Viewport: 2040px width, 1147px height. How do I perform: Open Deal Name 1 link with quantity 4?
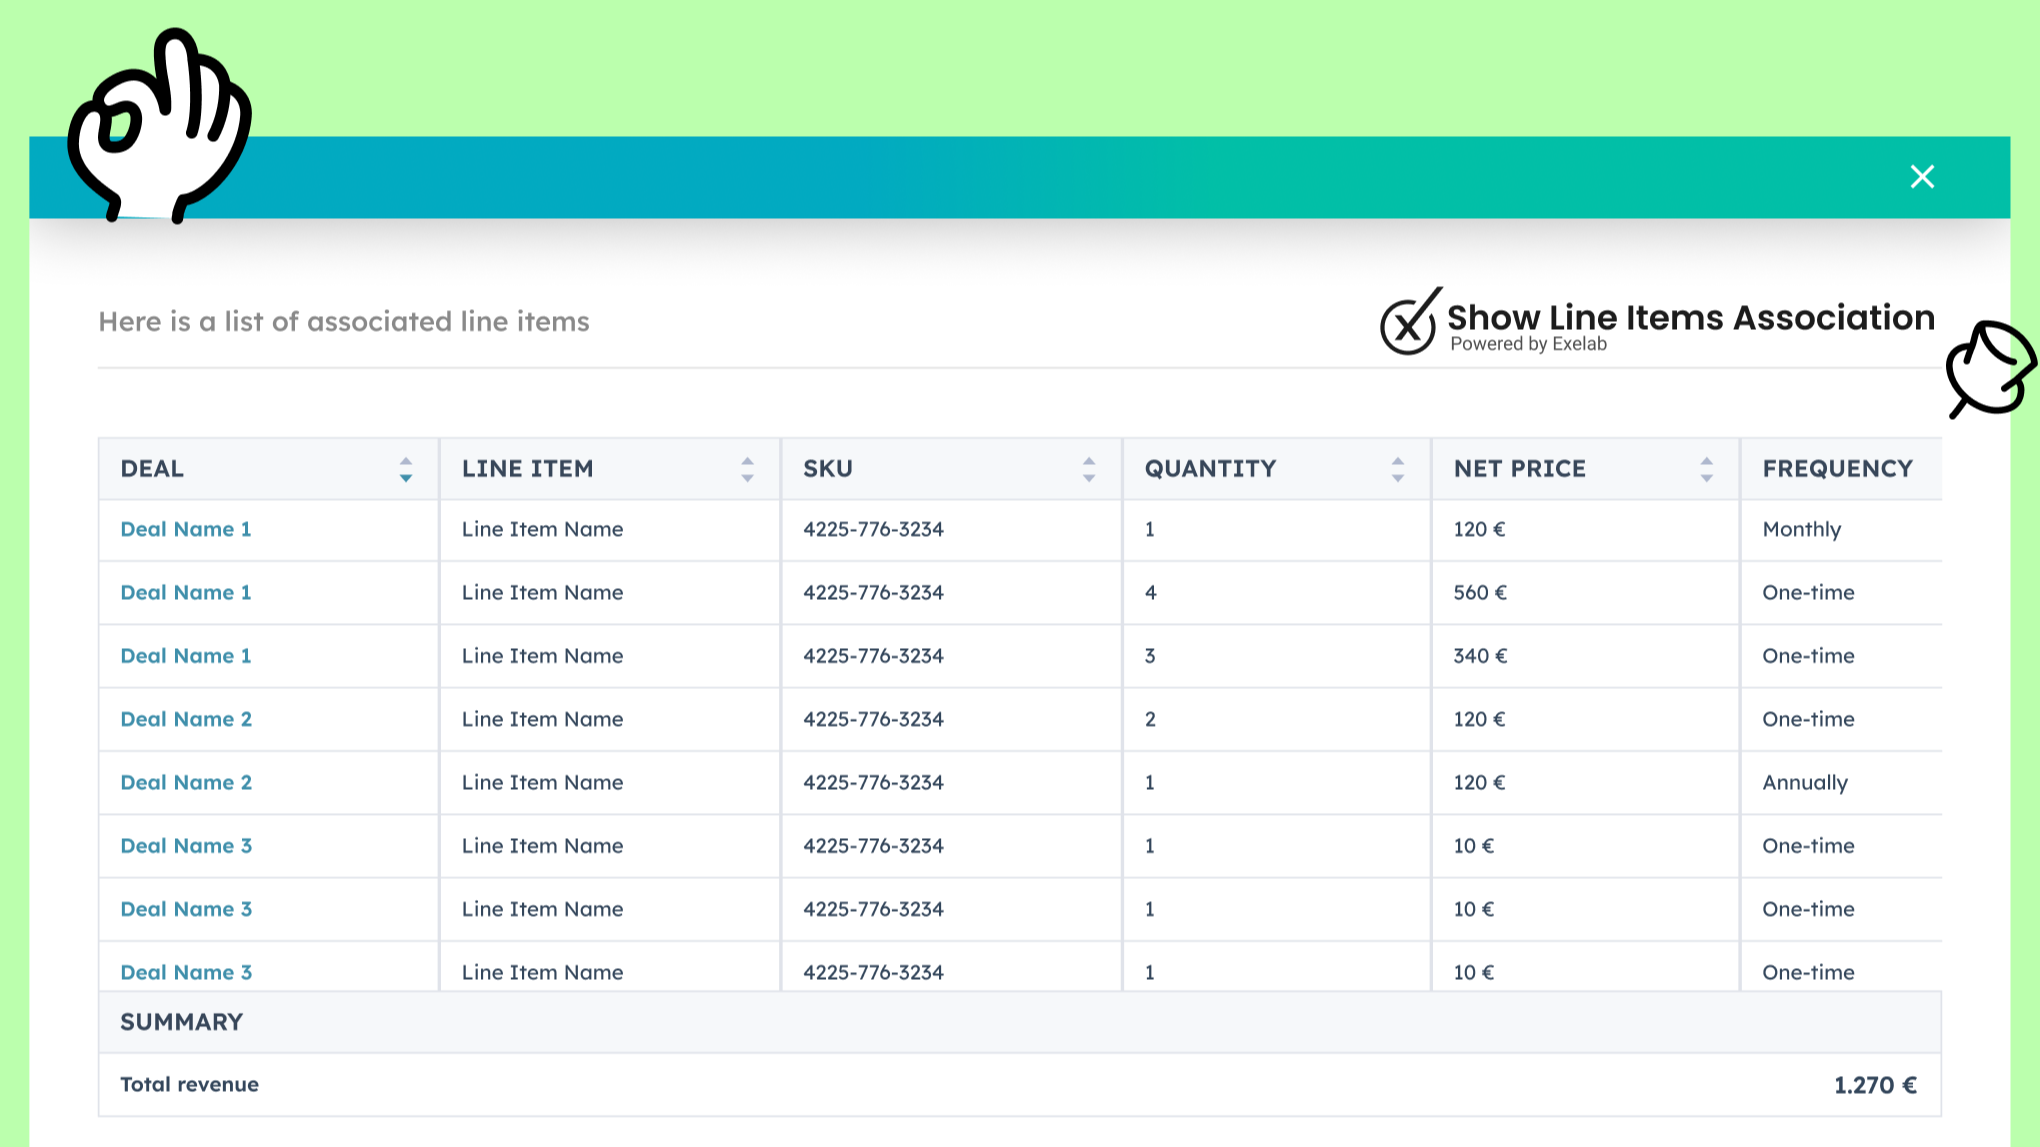coord(186,592)
